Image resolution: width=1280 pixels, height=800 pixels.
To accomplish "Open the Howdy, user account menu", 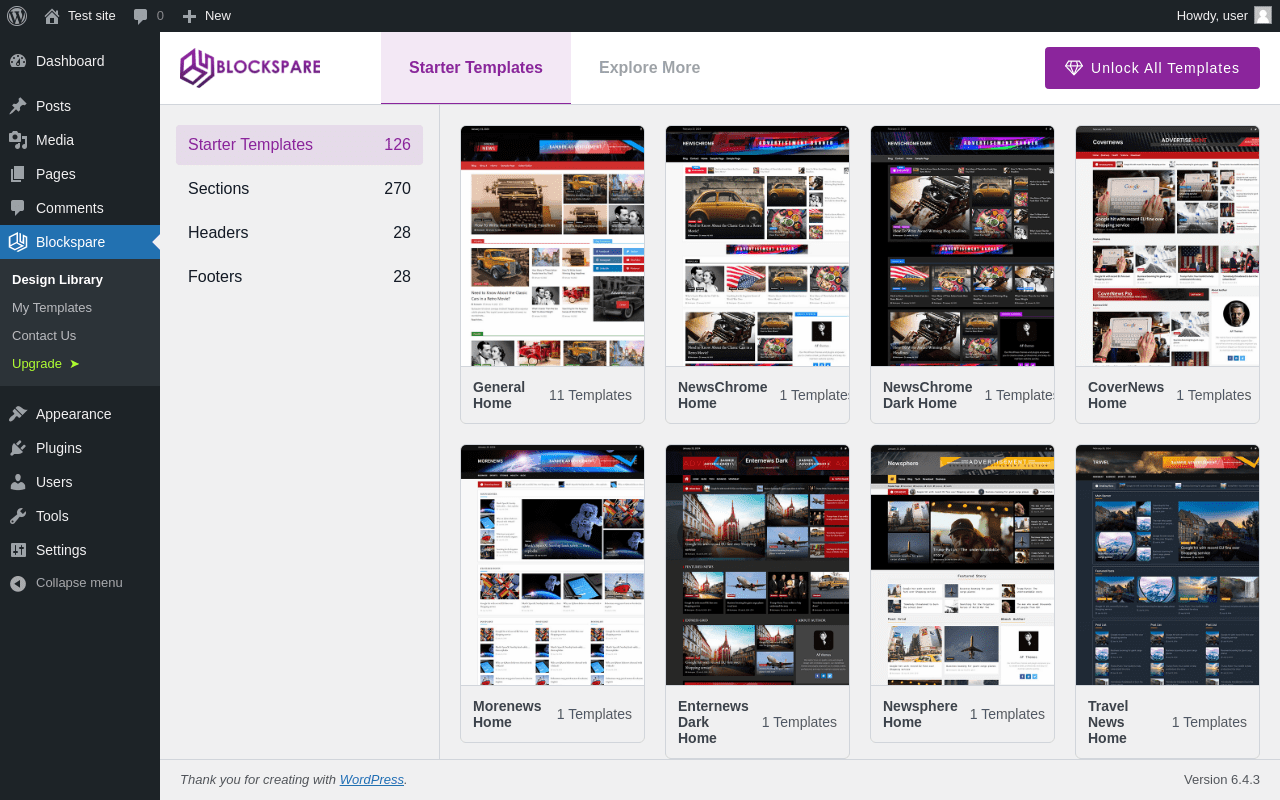I will (1211, 16).
